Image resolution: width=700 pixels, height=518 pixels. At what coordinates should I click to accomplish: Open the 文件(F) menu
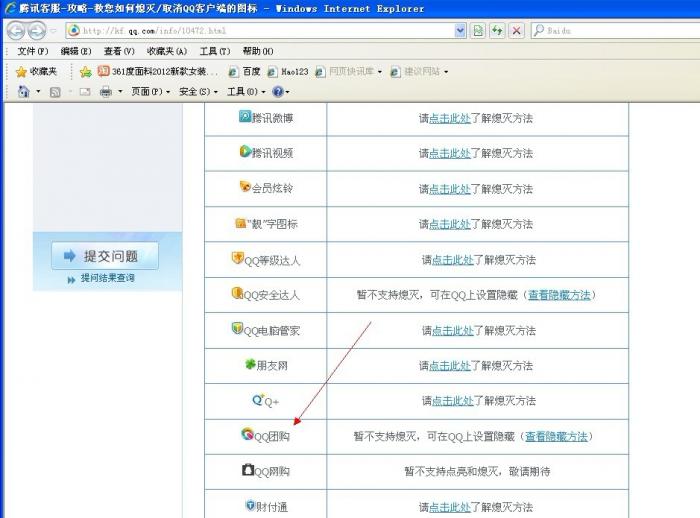[33, 51]
